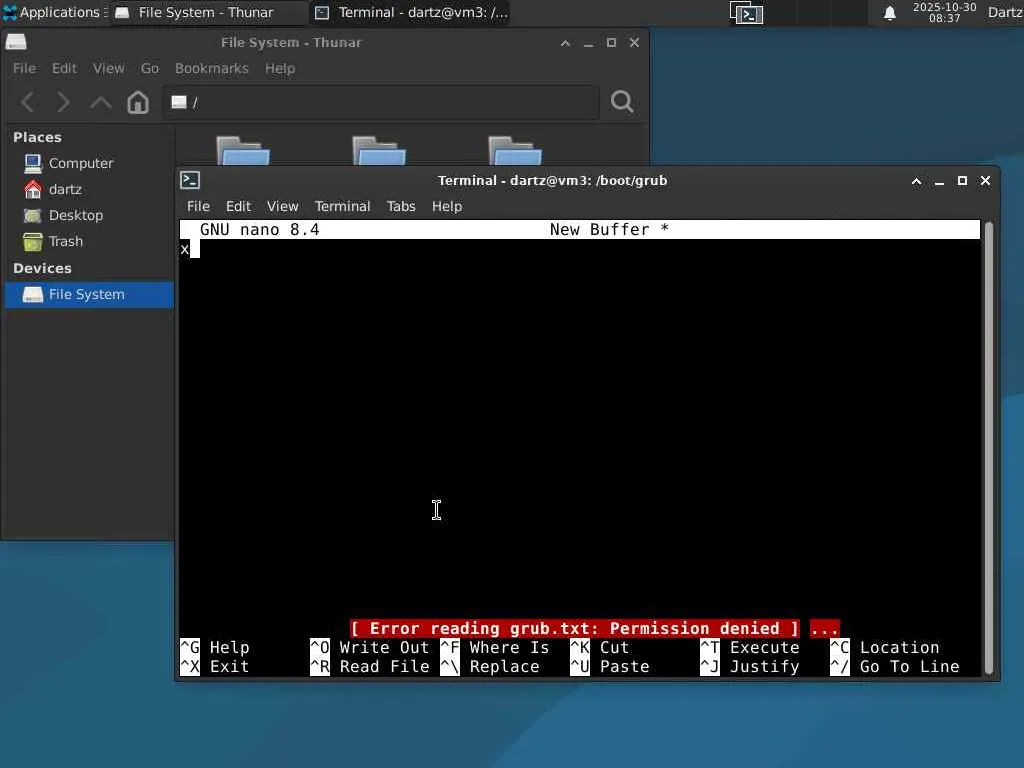The width and height of the screenshot is (1024, 768).
Task: Select Computer in Thunar Places sidebar
Action: [81, 163]
